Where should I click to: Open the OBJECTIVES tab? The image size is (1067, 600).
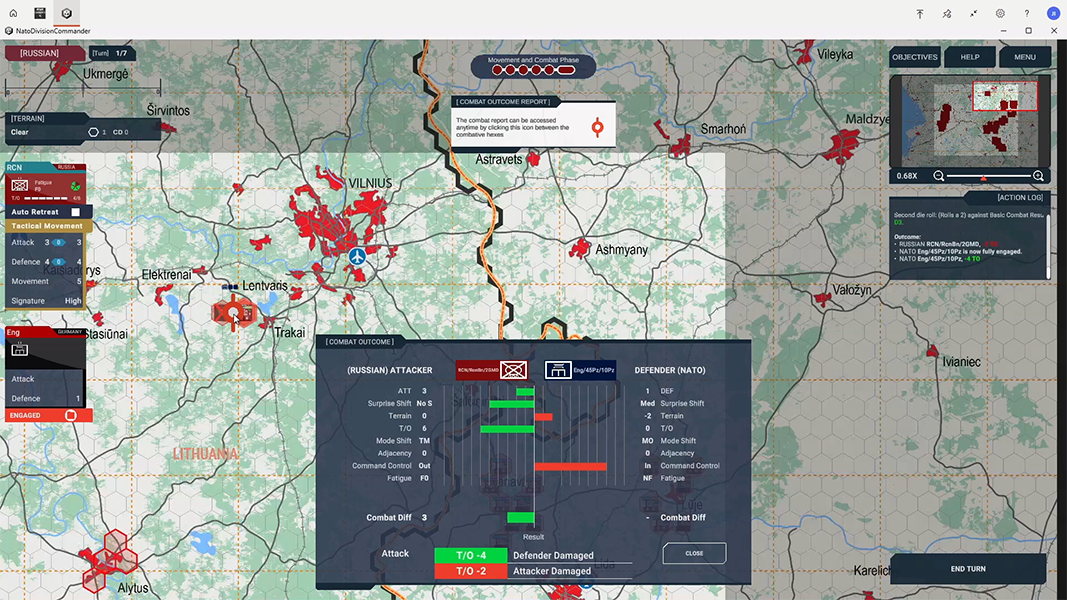tap(914, 57)
